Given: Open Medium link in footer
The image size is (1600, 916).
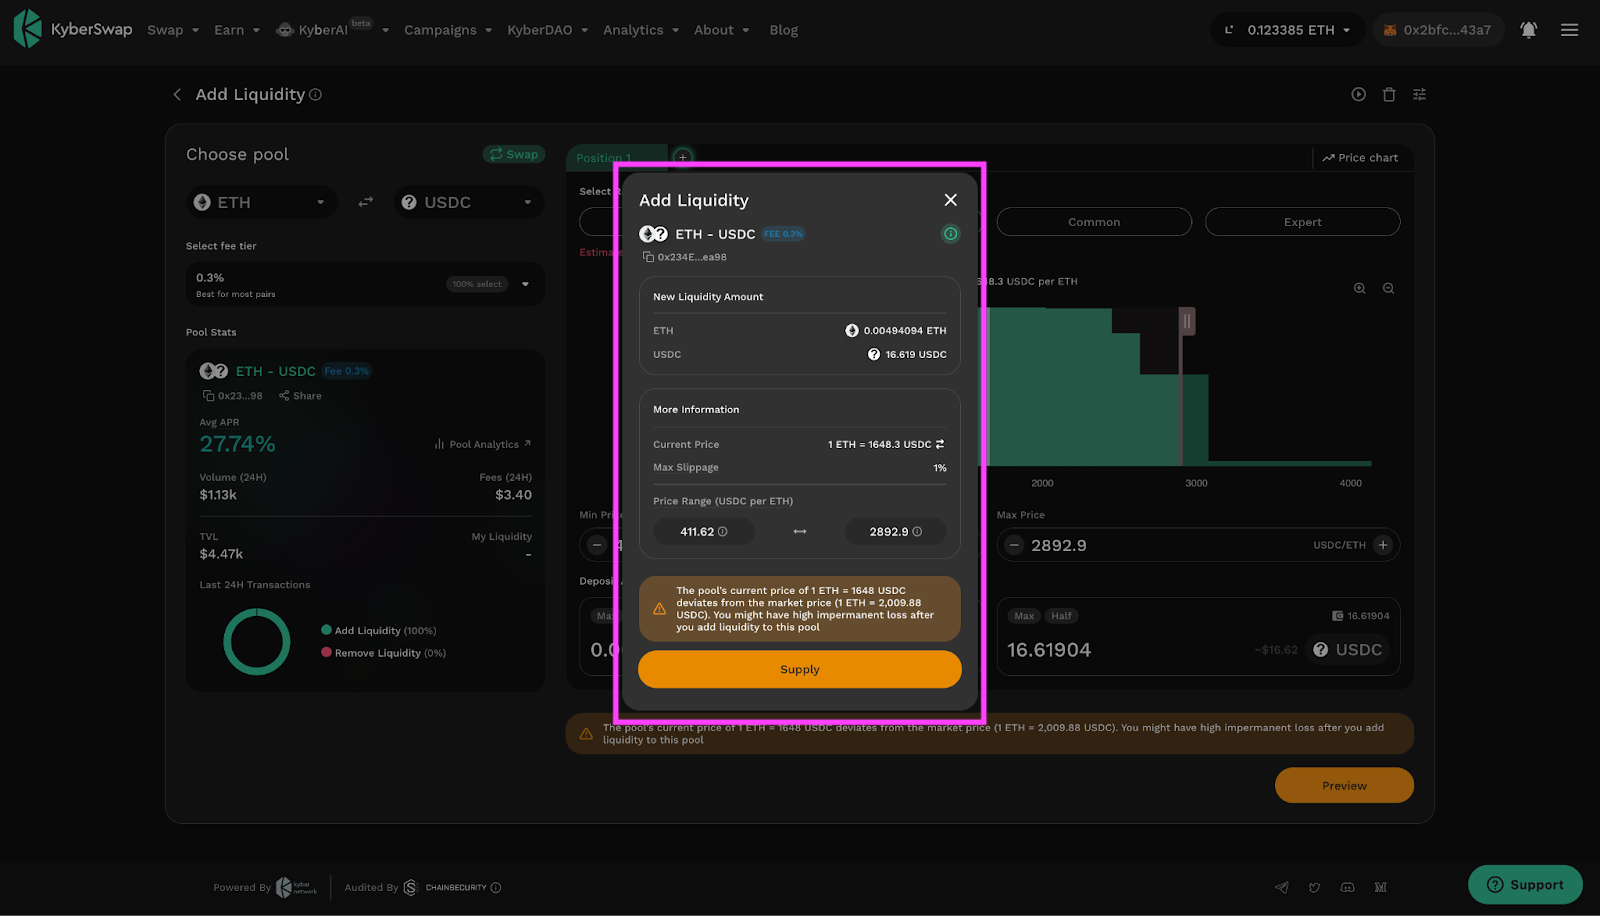Looking at the screenshot, I should 1381,887.
